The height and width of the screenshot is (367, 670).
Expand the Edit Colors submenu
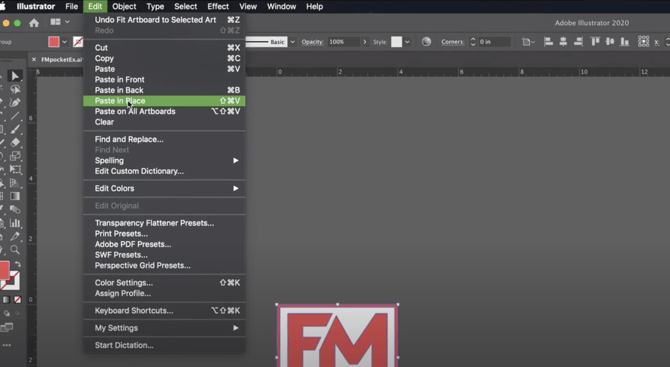click(164, 188)
